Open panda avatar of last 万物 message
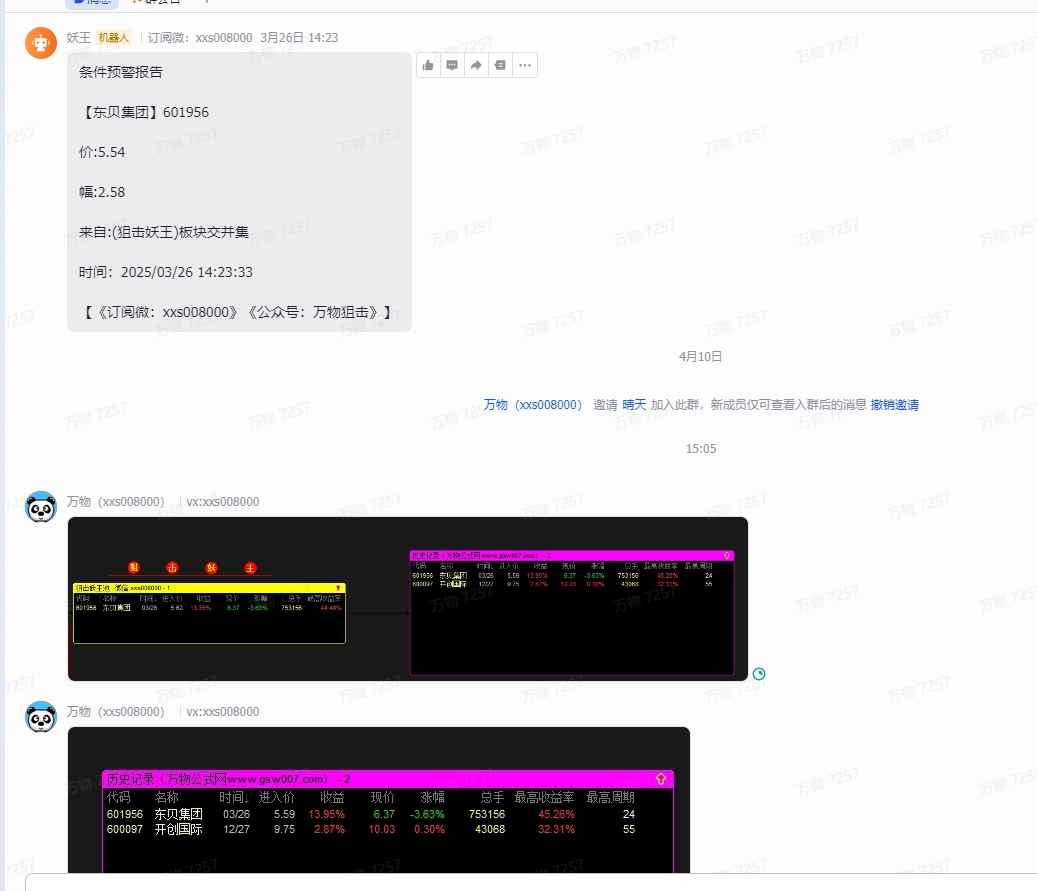Screen dimensions: 1037x891 pos(41,717)
